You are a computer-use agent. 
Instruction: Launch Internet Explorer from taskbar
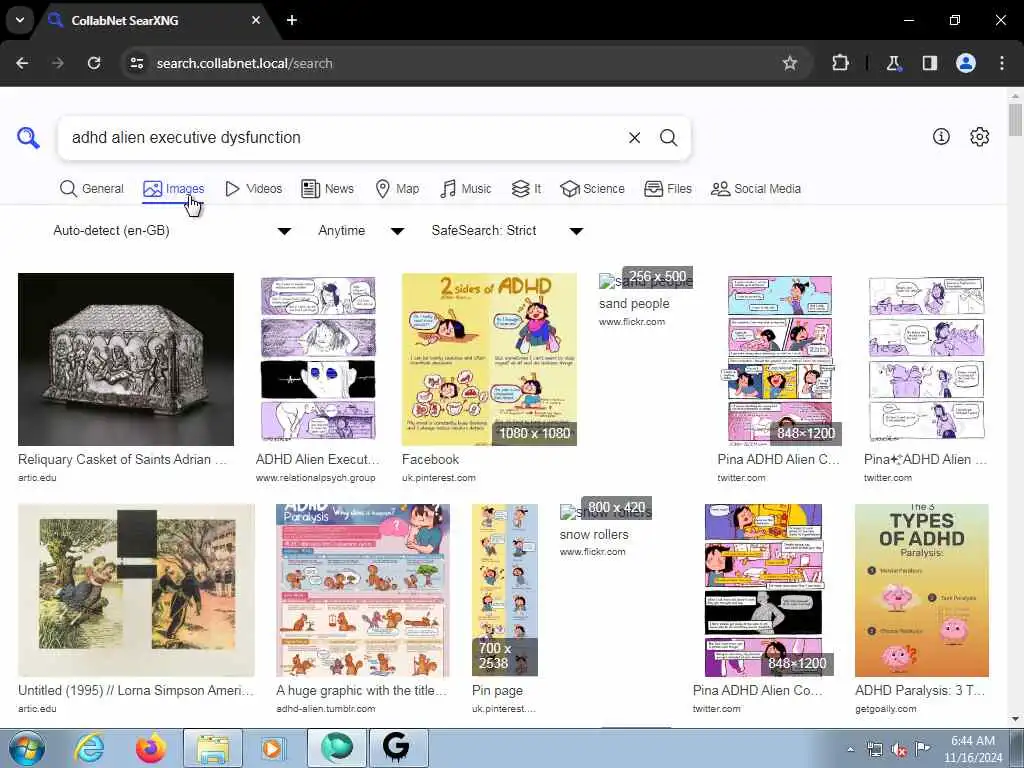click(x=89, y=748)
